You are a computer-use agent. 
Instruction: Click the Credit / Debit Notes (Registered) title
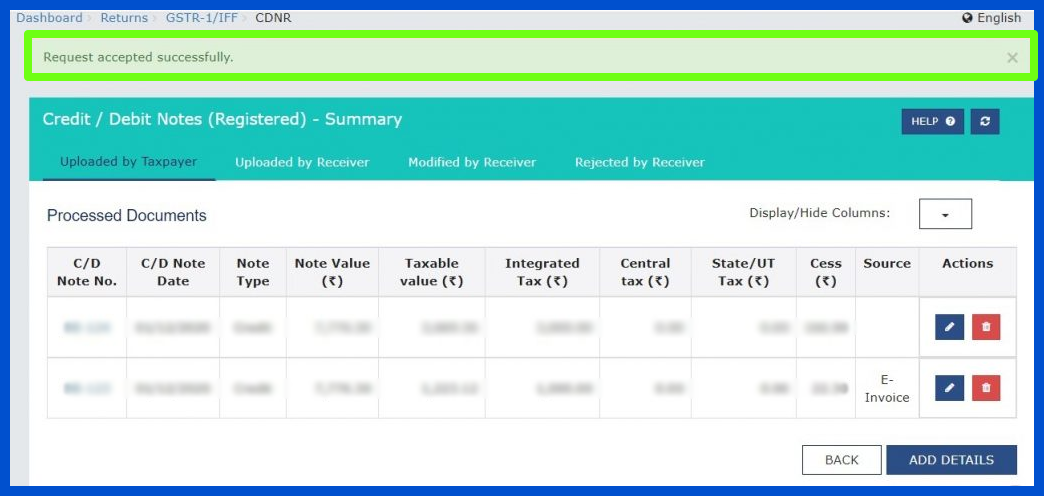click(x=222, y=119)
